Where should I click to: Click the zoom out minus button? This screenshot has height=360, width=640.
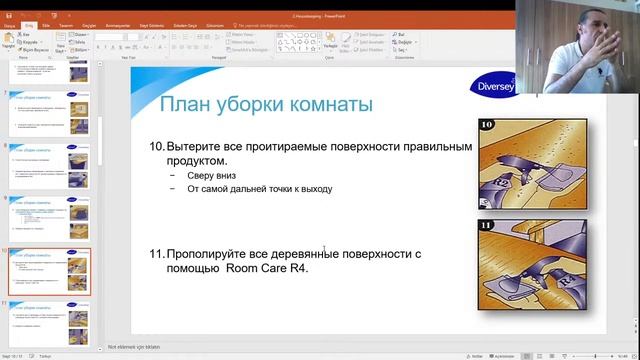pyautogui.click(x=574, y=356)
